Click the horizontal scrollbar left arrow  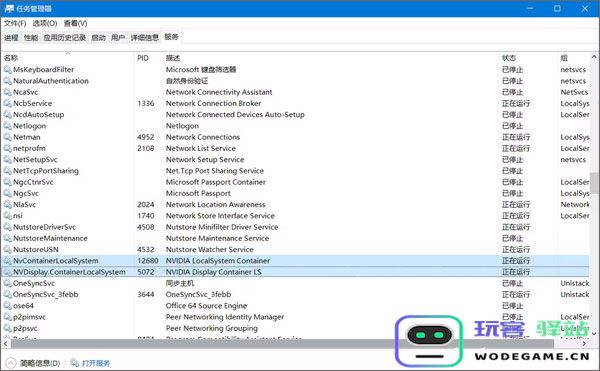coord(5,344)
